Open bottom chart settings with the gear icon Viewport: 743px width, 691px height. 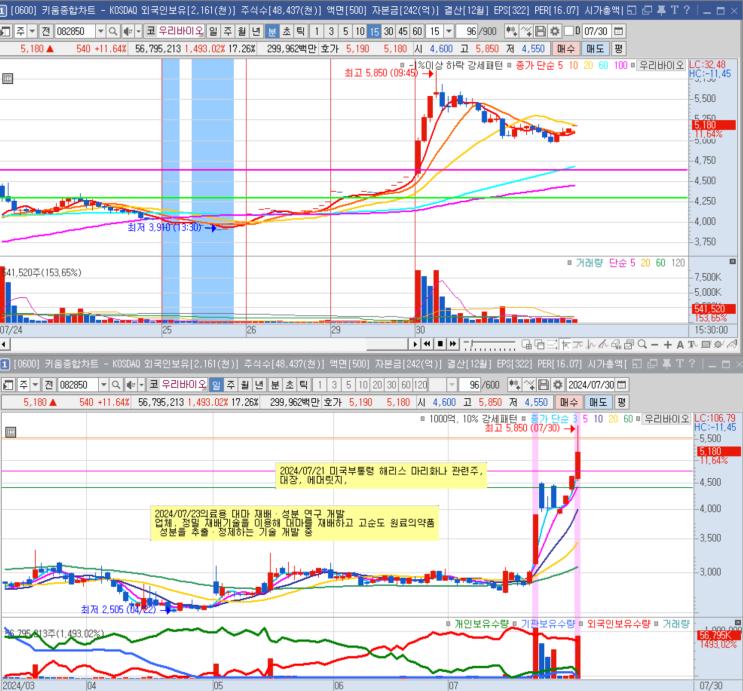coord(557,384)
